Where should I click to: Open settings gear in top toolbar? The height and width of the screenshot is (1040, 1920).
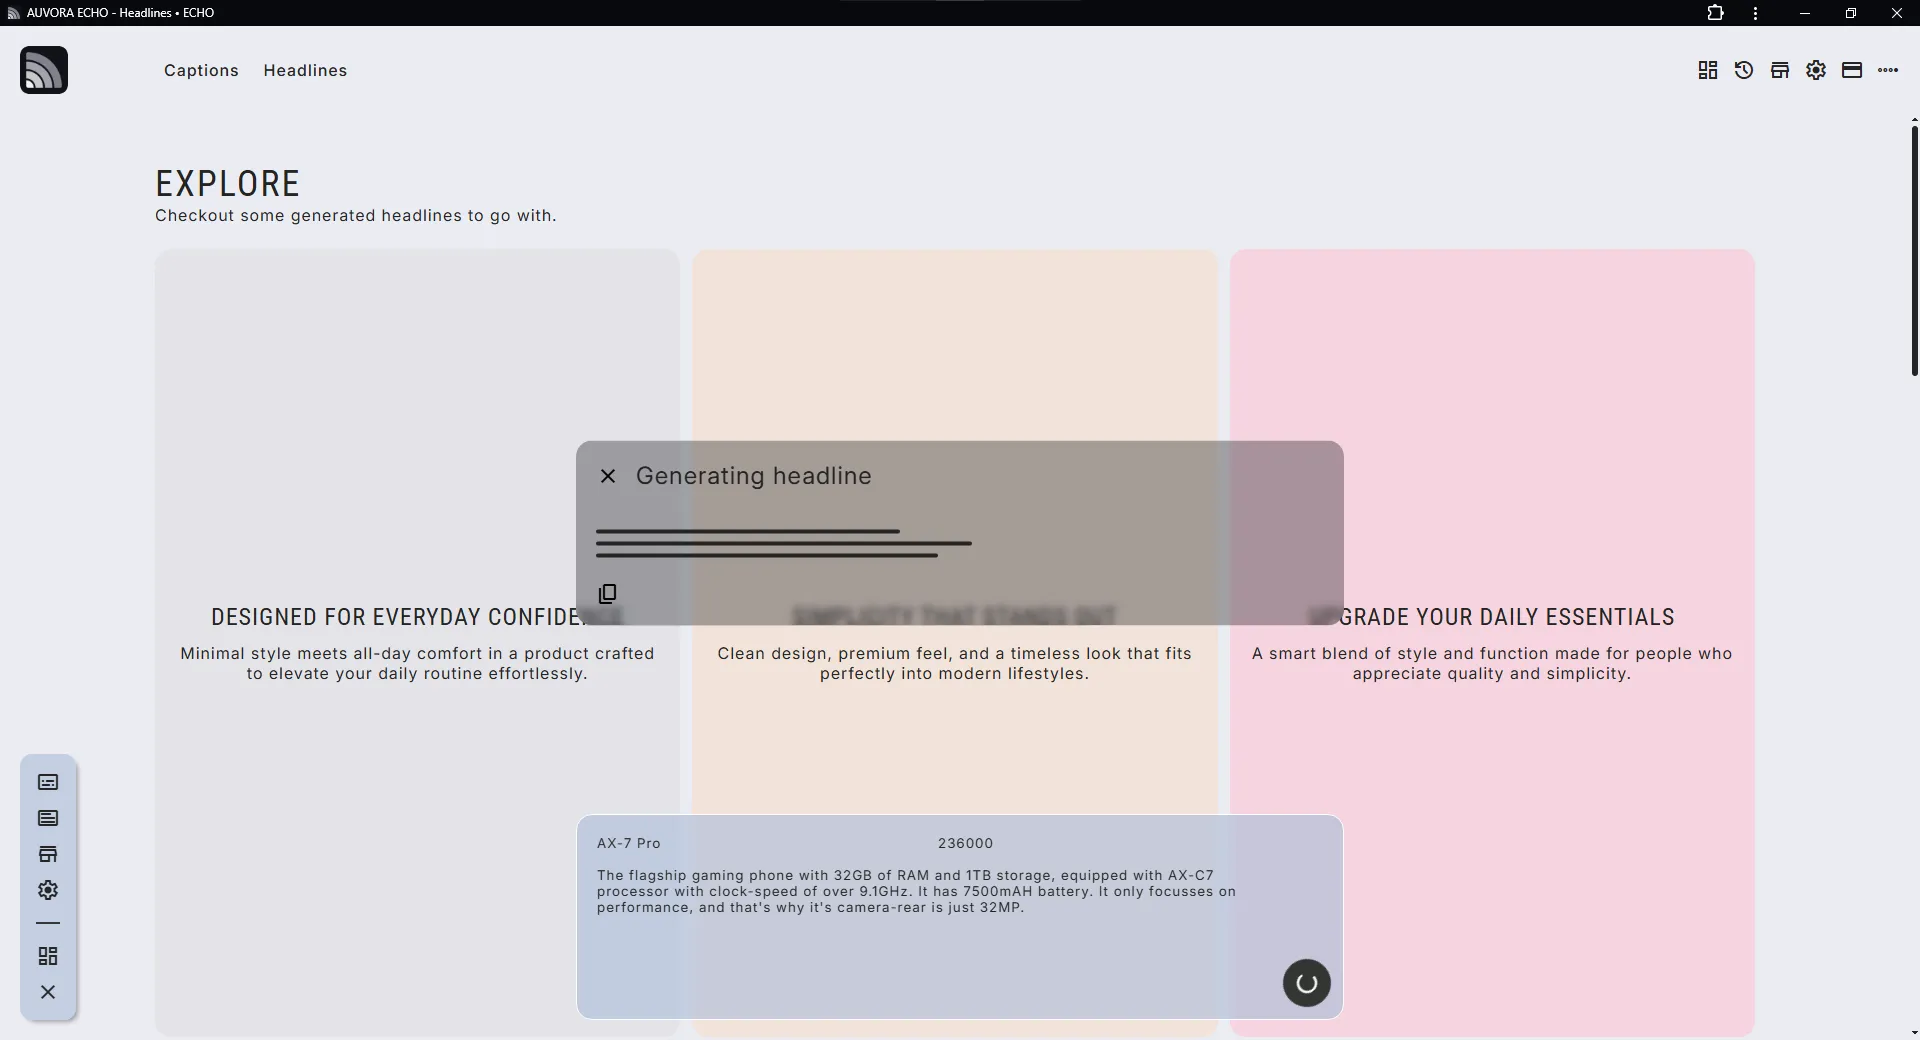(1816, 70)
